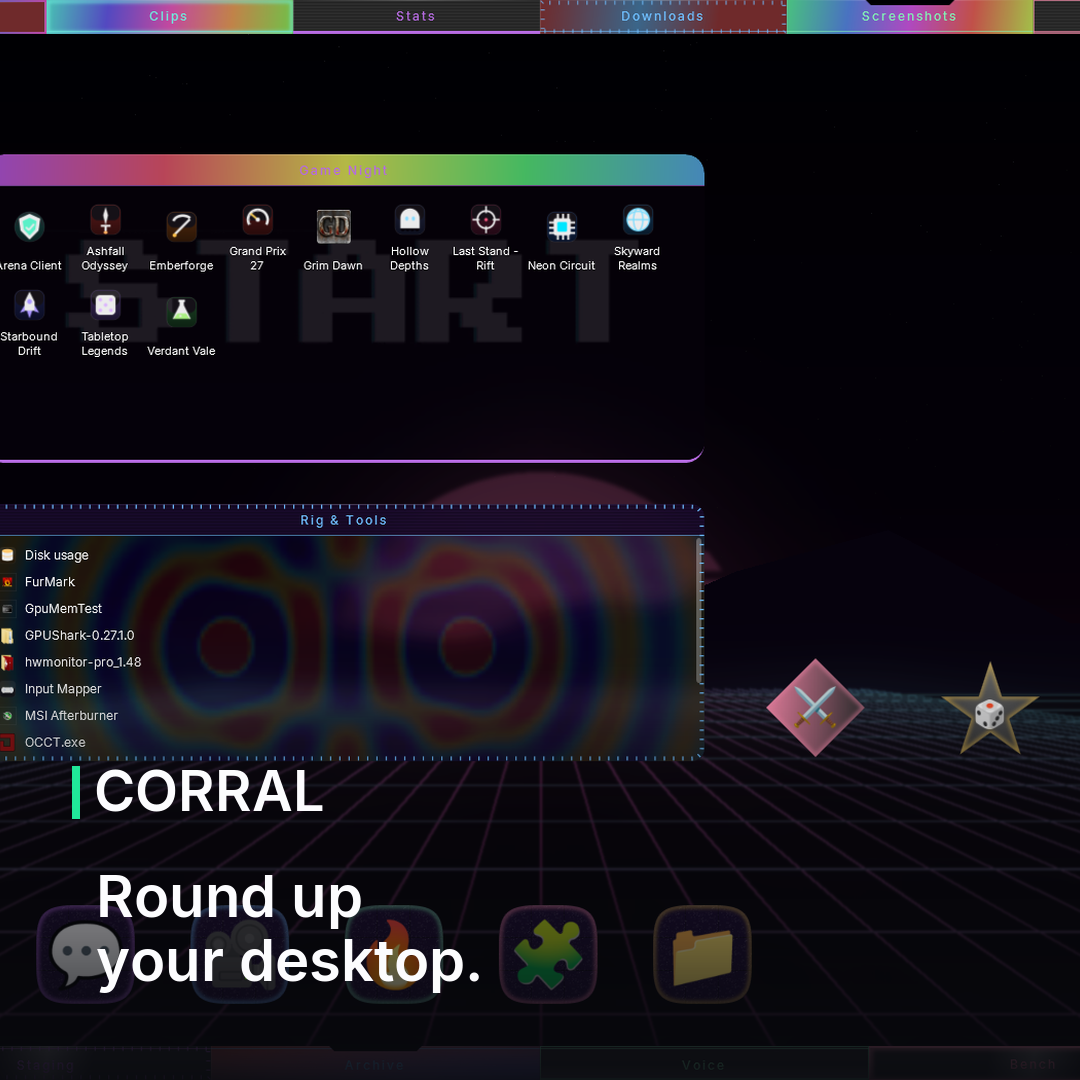Select 'GPUShark-0.27.1.0' in Rig & Tools
The image size is (1080, 1080).
point(80,636)
